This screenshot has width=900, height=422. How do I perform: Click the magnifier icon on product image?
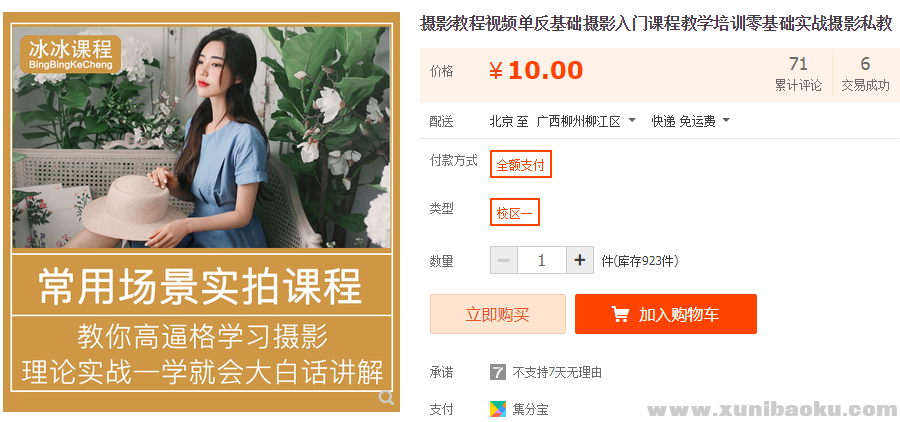pos(386,397)
